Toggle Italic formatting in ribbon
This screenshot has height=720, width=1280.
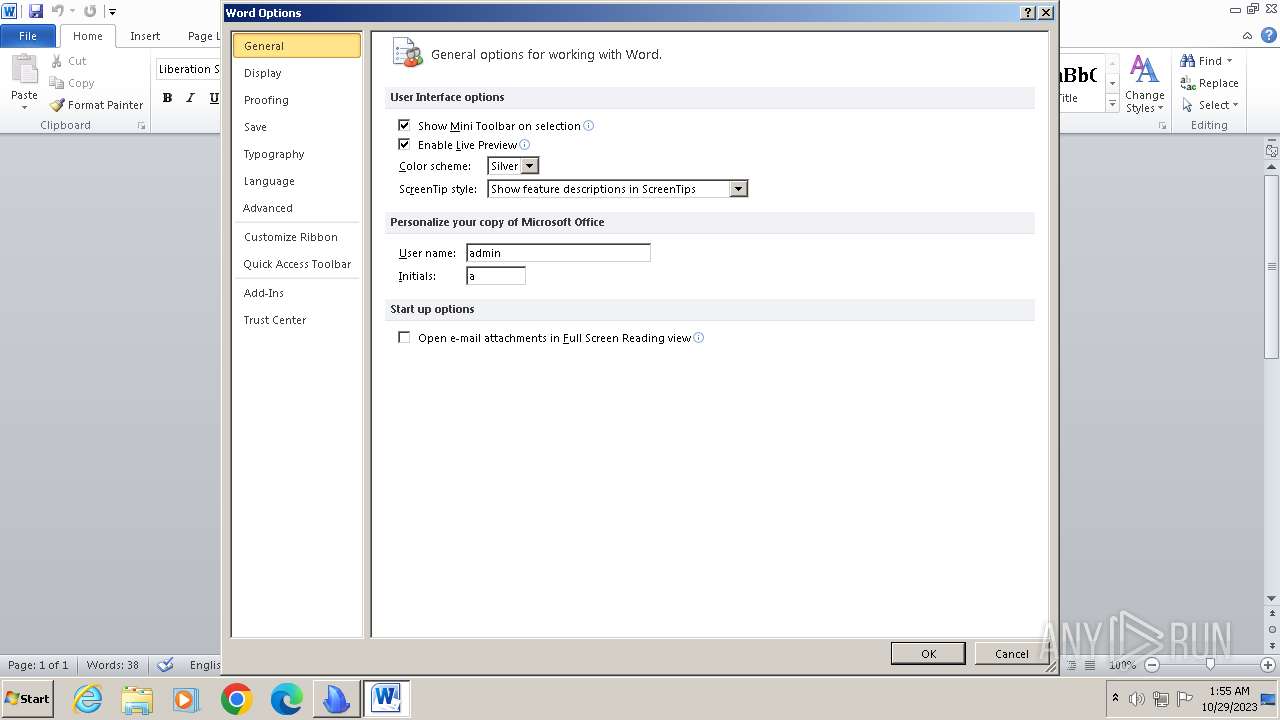click(x=190, y=98)
